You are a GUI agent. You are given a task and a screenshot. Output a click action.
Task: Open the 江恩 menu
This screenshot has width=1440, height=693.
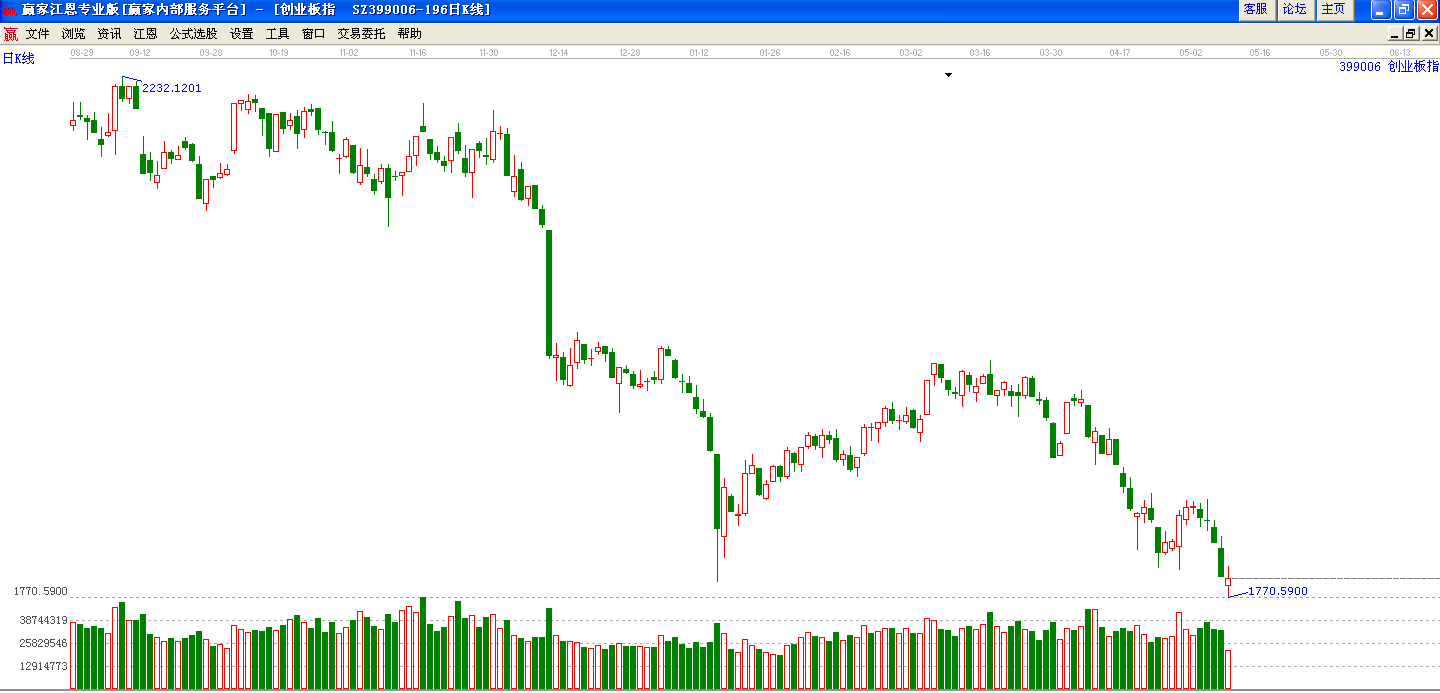[x=145, y=34]
